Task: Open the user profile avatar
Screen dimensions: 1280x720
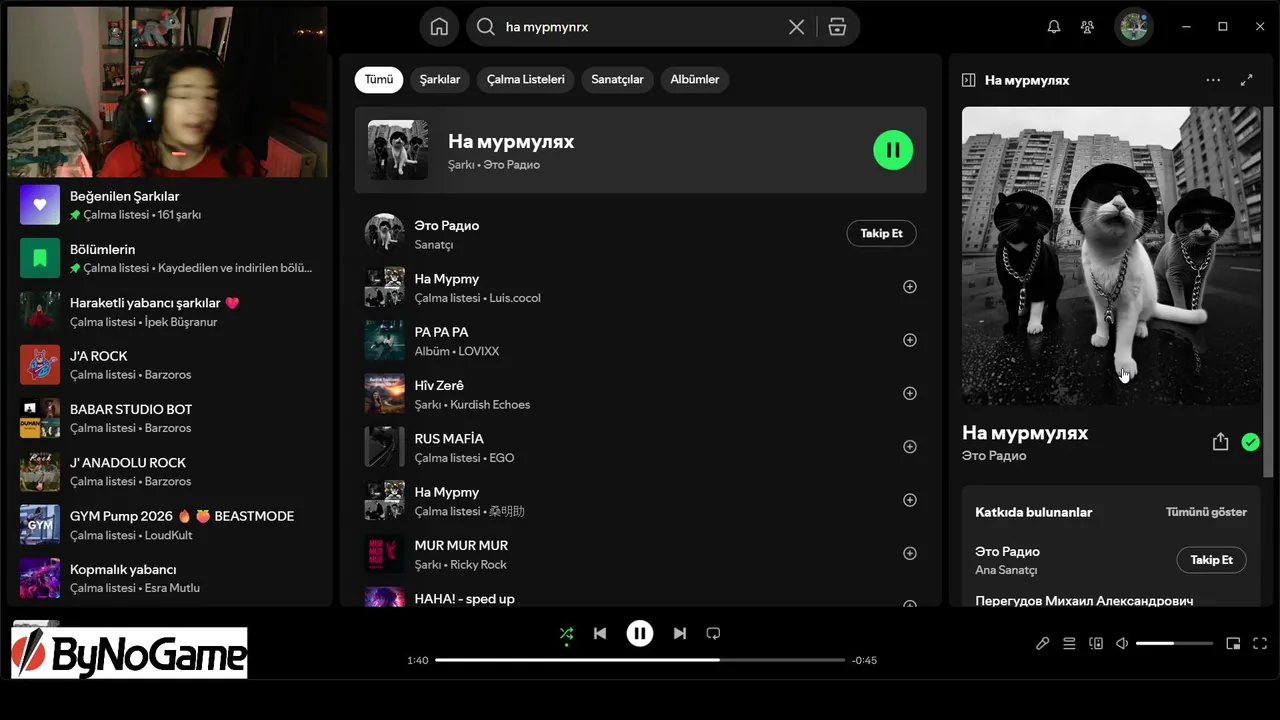Action: click(x=1133, y=27)
